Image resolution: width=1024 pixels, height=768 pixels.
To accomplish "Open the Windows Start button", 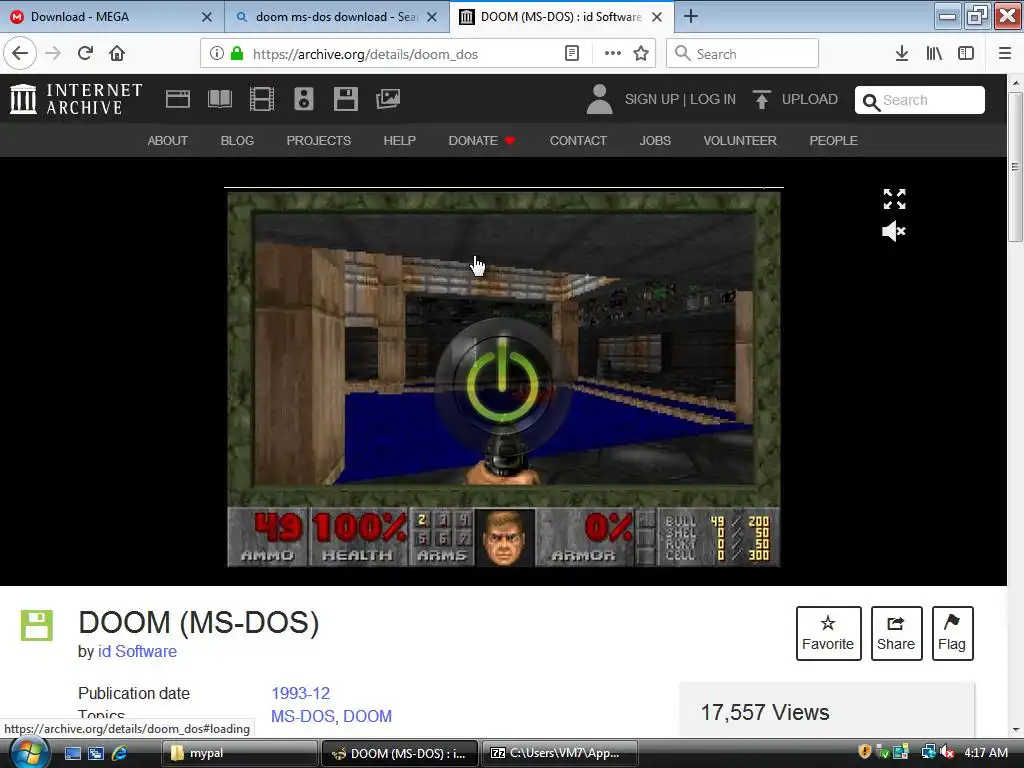I will pos(29,753).
